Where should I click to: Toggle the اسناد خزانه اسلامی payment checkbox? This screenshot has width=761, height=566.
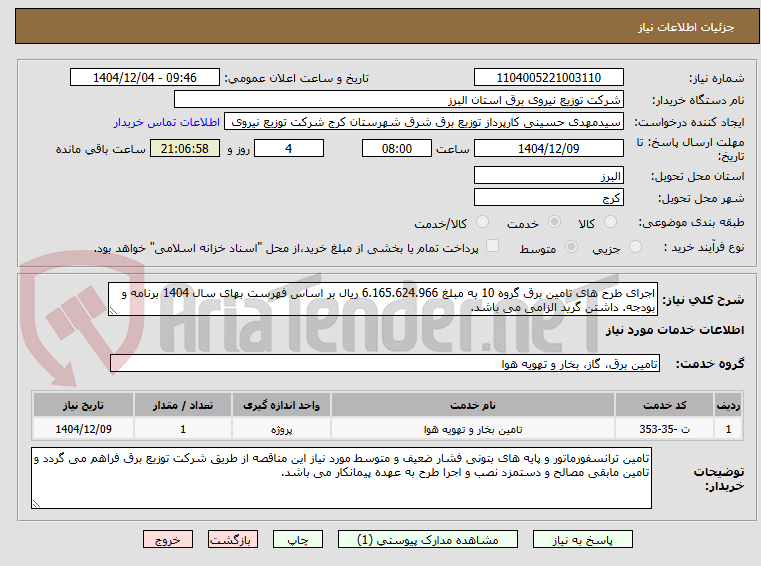point(493,246)
